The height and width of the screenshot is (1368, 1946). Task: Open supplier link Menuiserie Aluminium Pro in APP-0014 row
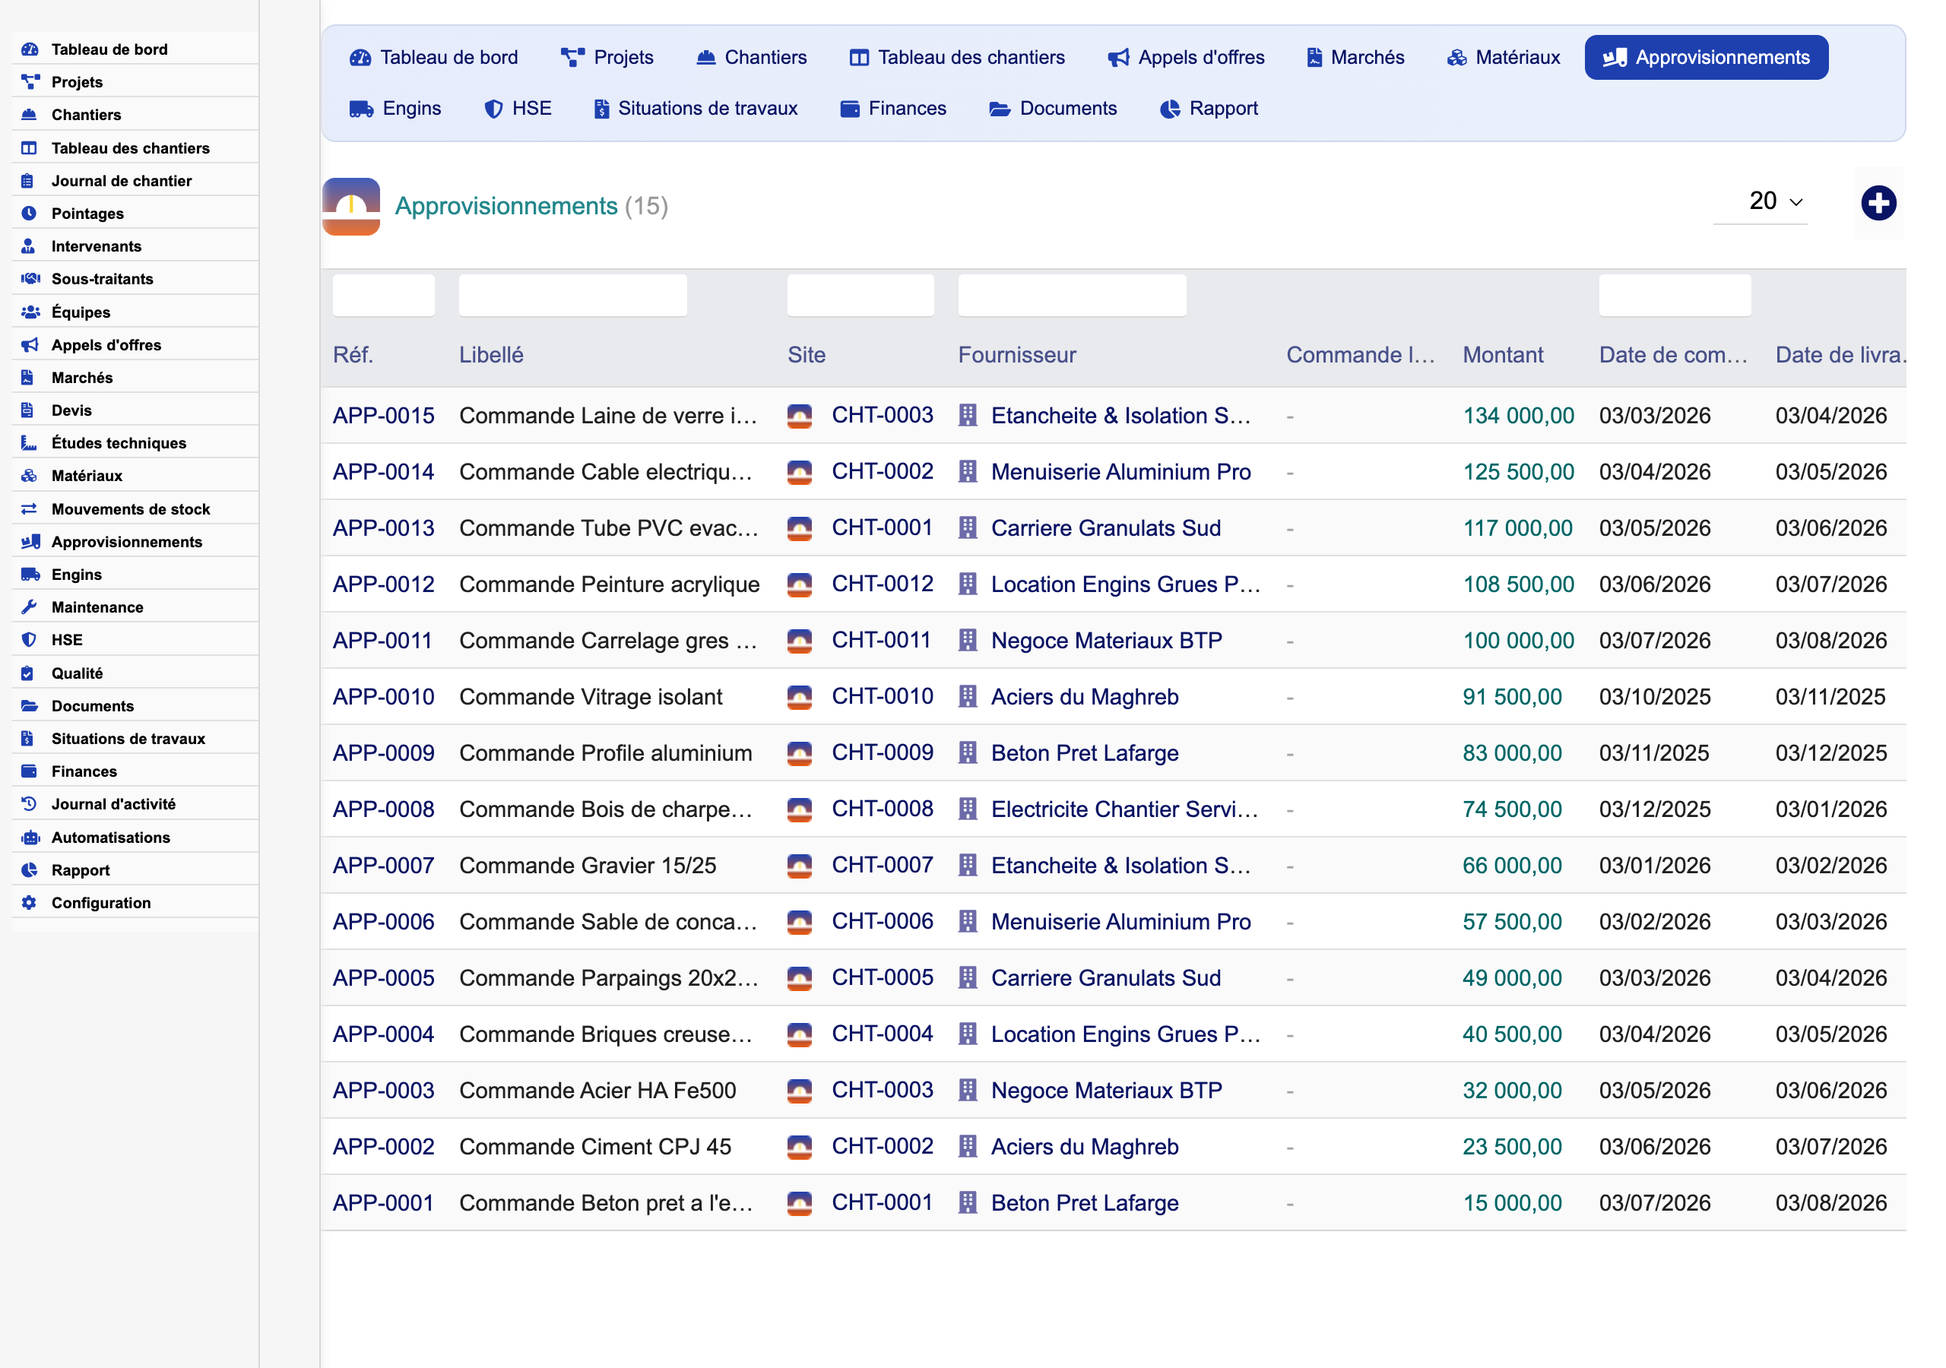(x=1121, y=472)
